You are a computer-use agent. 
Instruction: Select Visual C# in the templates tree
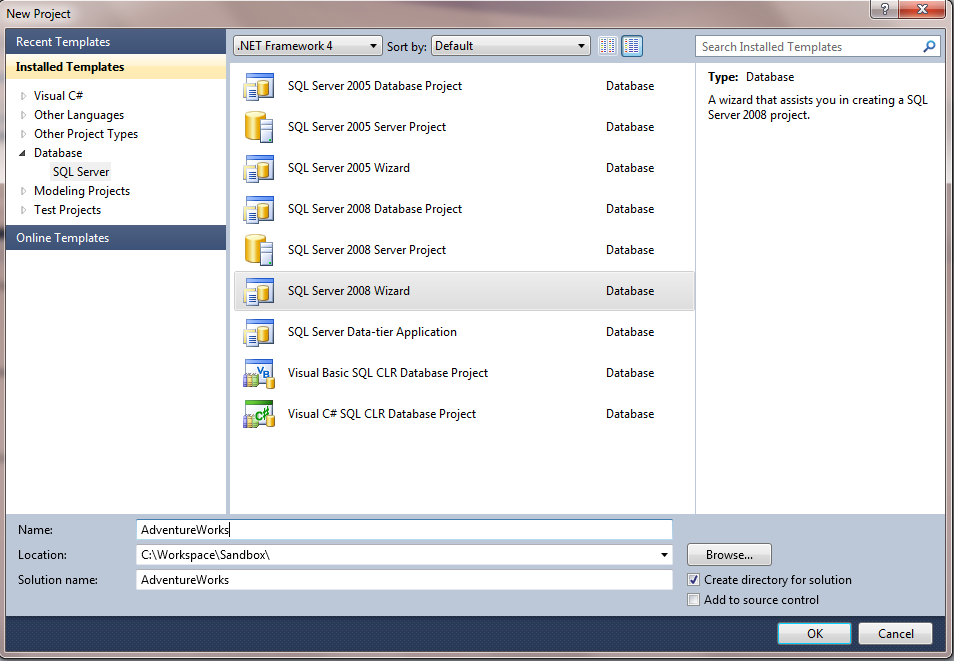tap(58, 96)
